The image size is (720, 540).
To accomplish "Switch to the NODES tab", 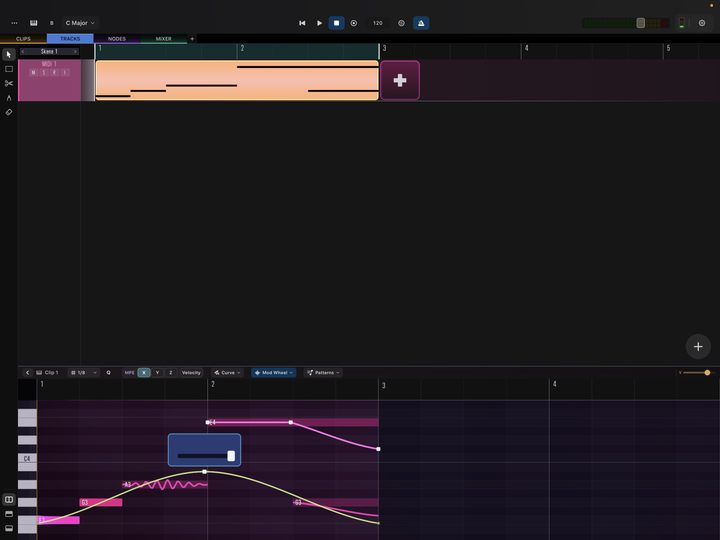I will 117,39.
